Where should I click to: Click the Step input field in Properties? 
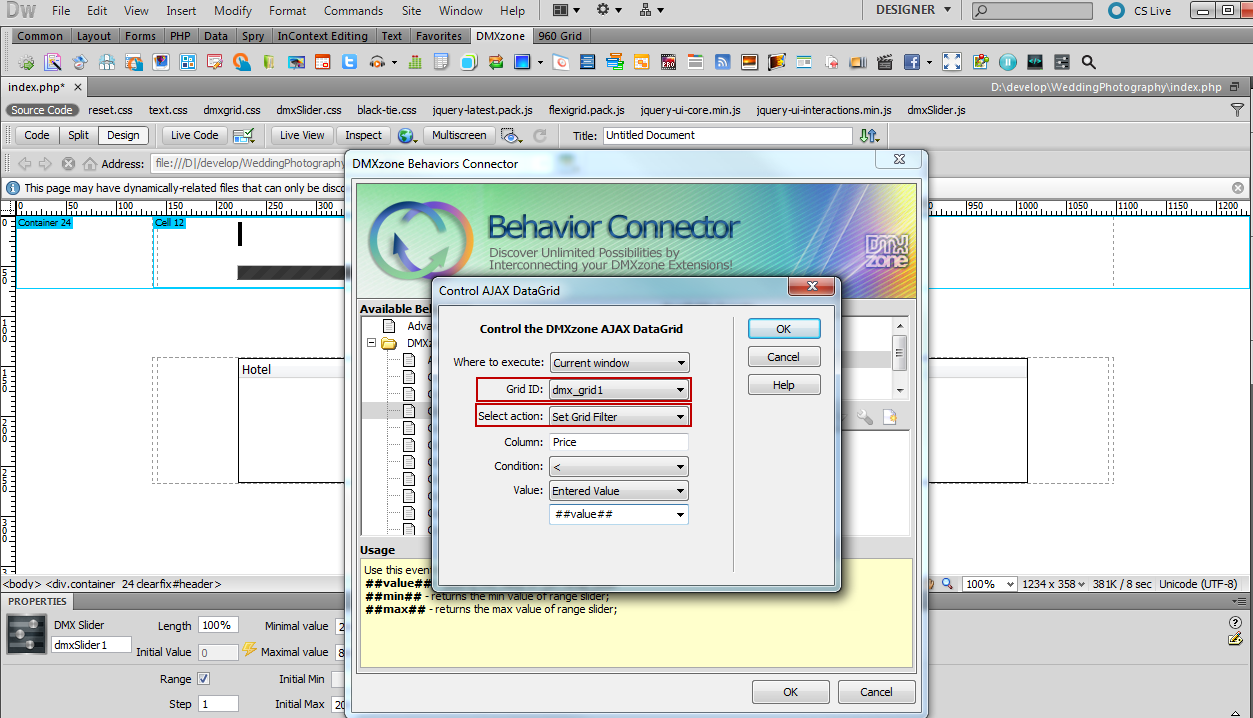(218, 704)
